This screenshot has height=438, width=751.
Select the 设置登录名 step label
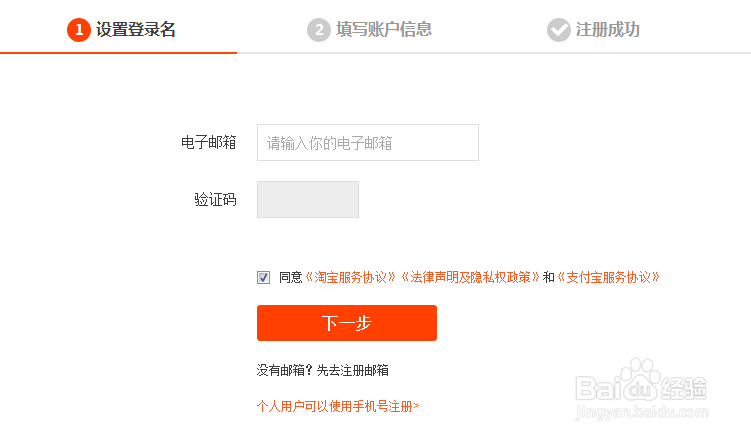[136, 30]
